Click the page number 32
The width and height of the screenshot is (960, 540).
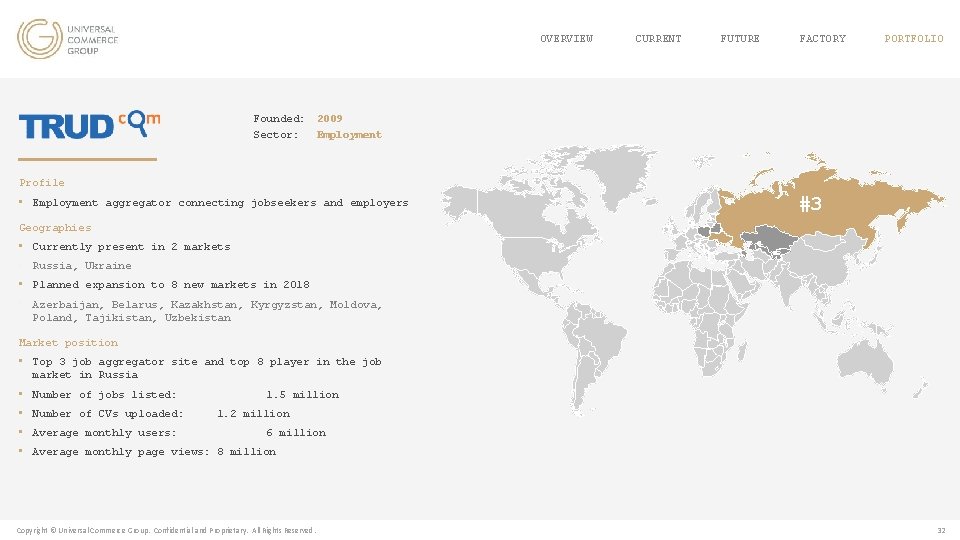(941, 530)
